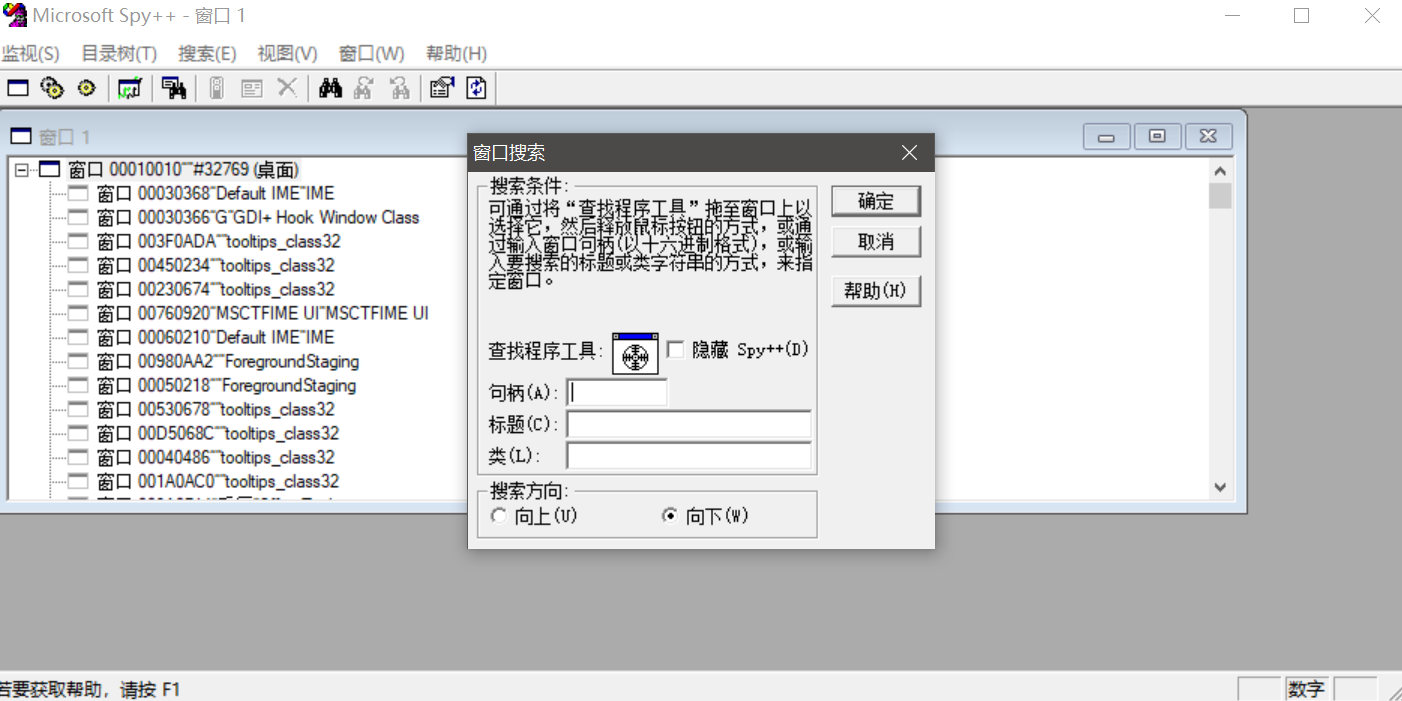Click the 帮助(H) button in dialog
The image size is (1402, 701).
click(x=875, y=291)
